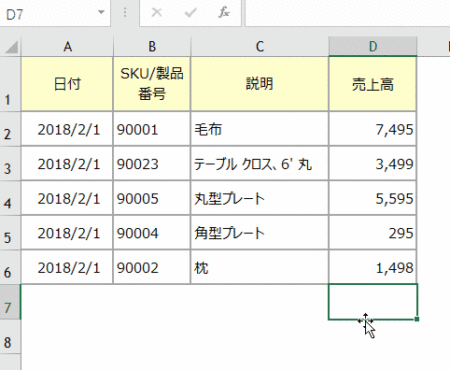Viewport: 450px width, 370px height.
Task: Select cell with SKU 90023
Action: [152, 163]
